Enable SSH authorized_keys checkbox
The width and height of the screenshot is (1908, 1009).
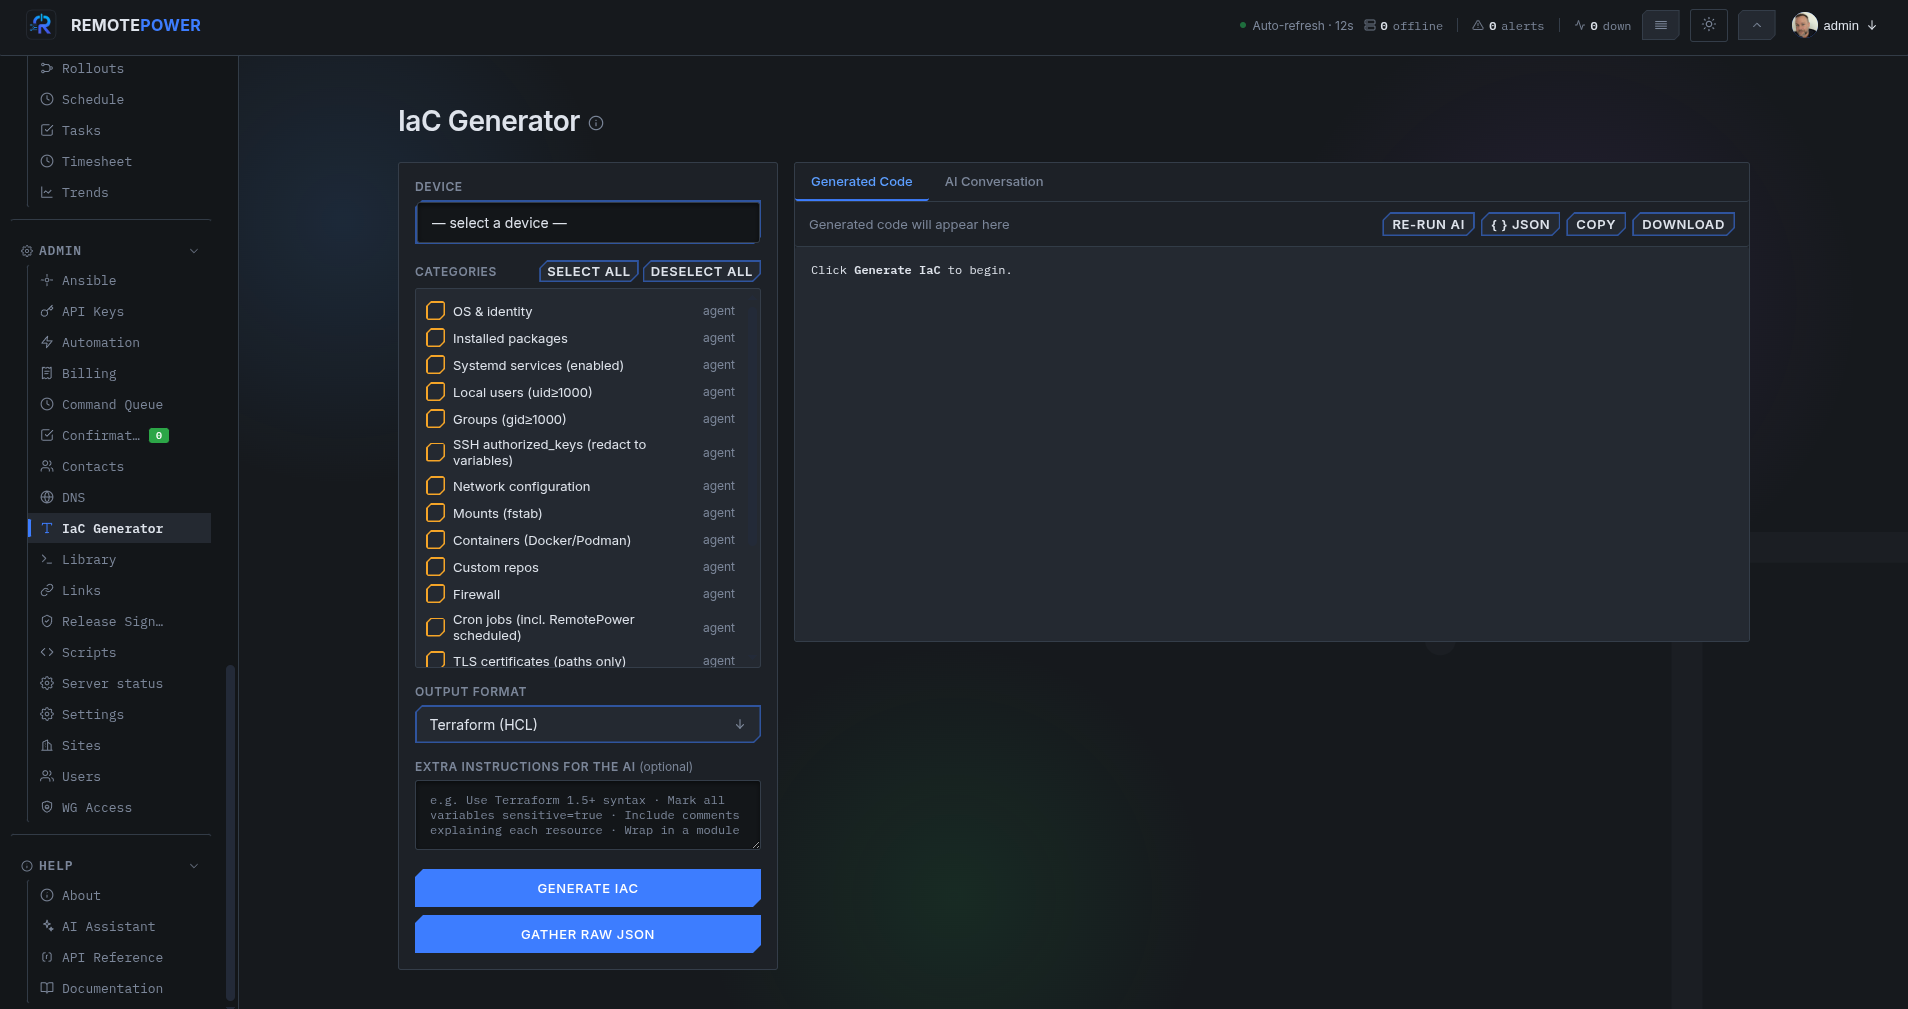point(436,453)
